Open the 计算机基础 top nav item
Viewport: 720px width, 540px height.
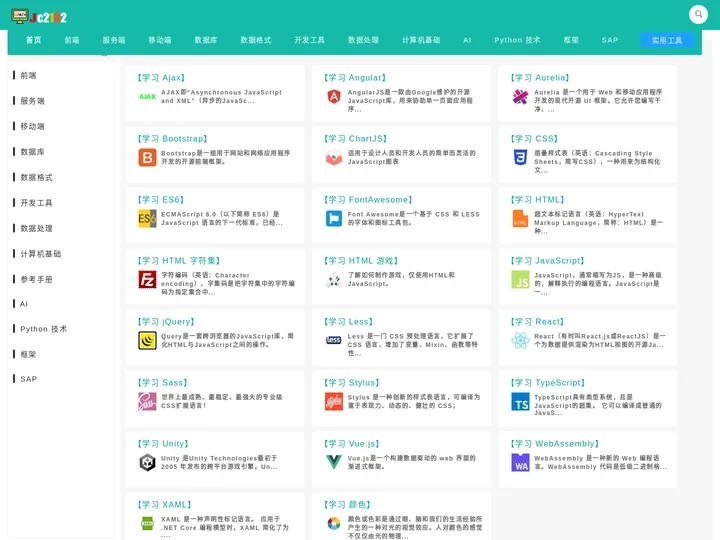tap(421, 40)
